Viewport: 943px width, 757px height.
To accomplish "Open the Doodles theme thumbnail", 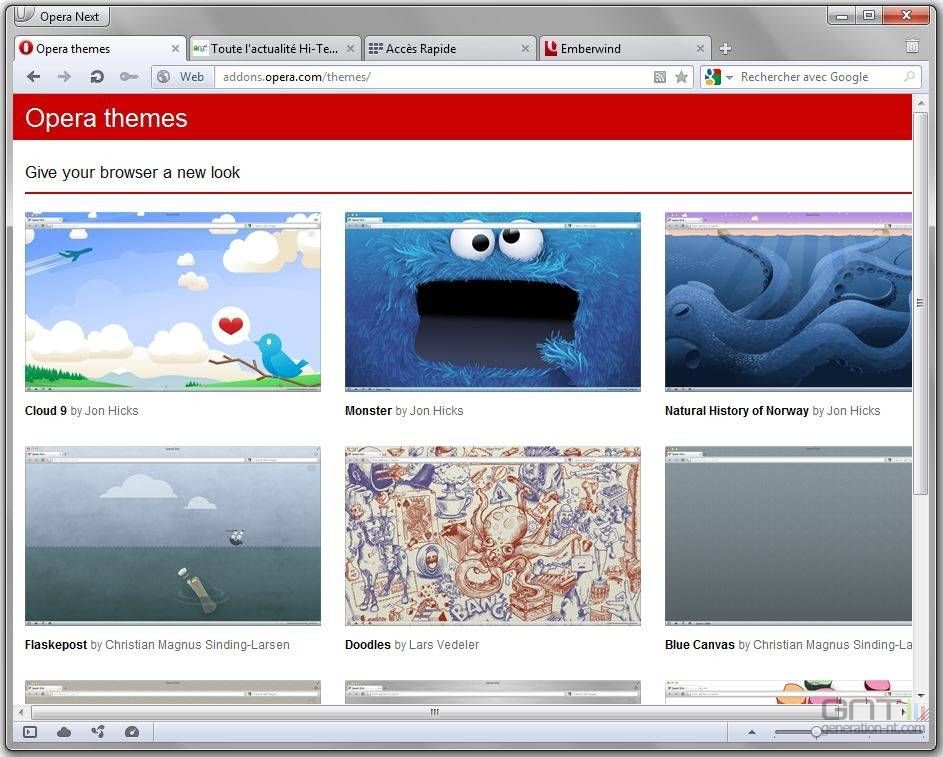I will (x=493, y=536).
